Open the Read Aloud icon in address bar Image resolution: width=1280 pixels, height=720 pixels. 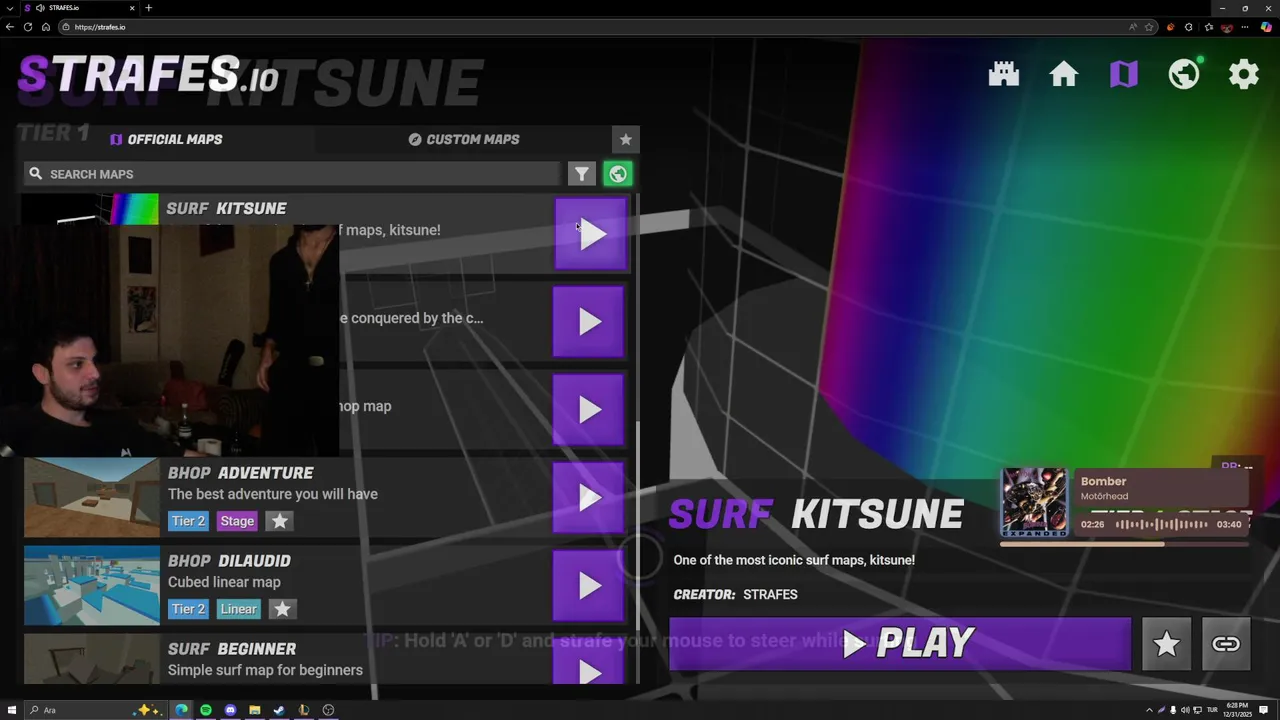(1133, 27)
